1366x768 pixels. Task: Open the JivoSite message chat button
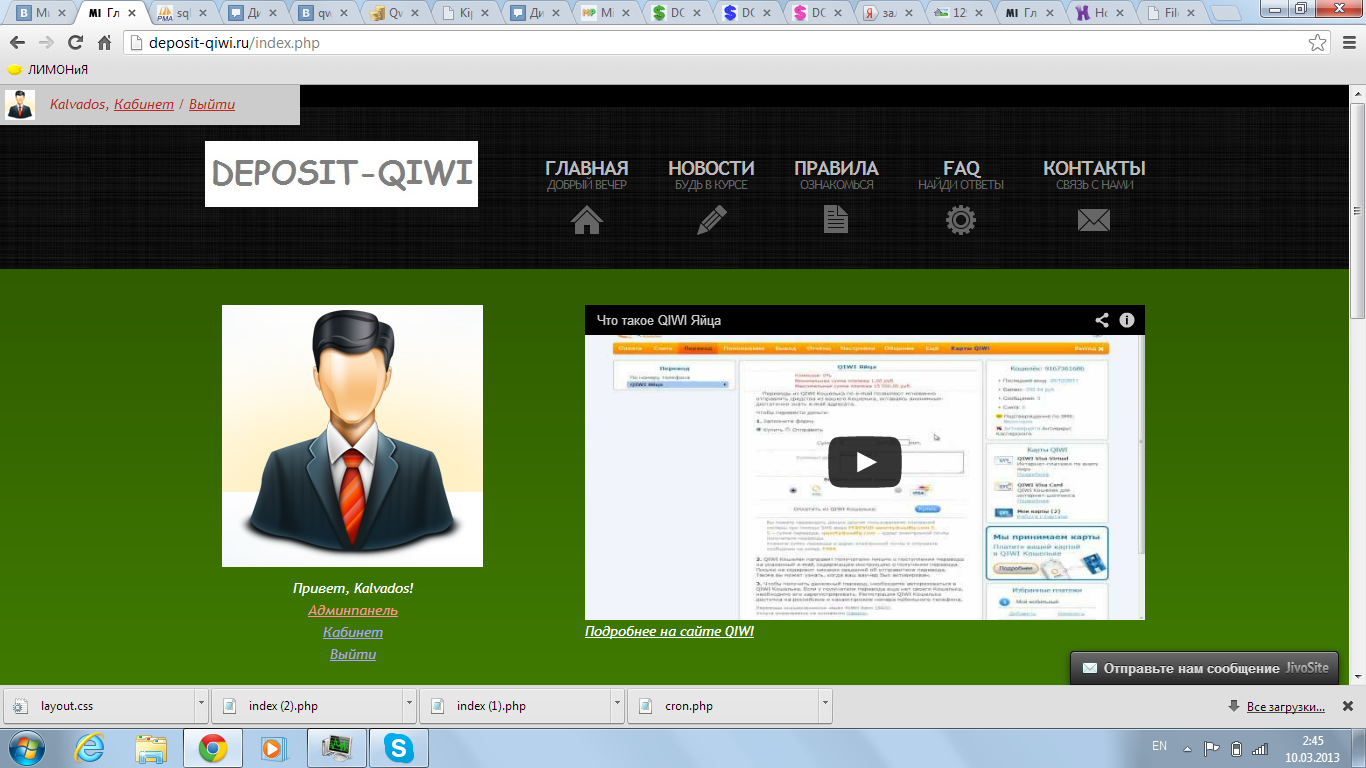1204,668
